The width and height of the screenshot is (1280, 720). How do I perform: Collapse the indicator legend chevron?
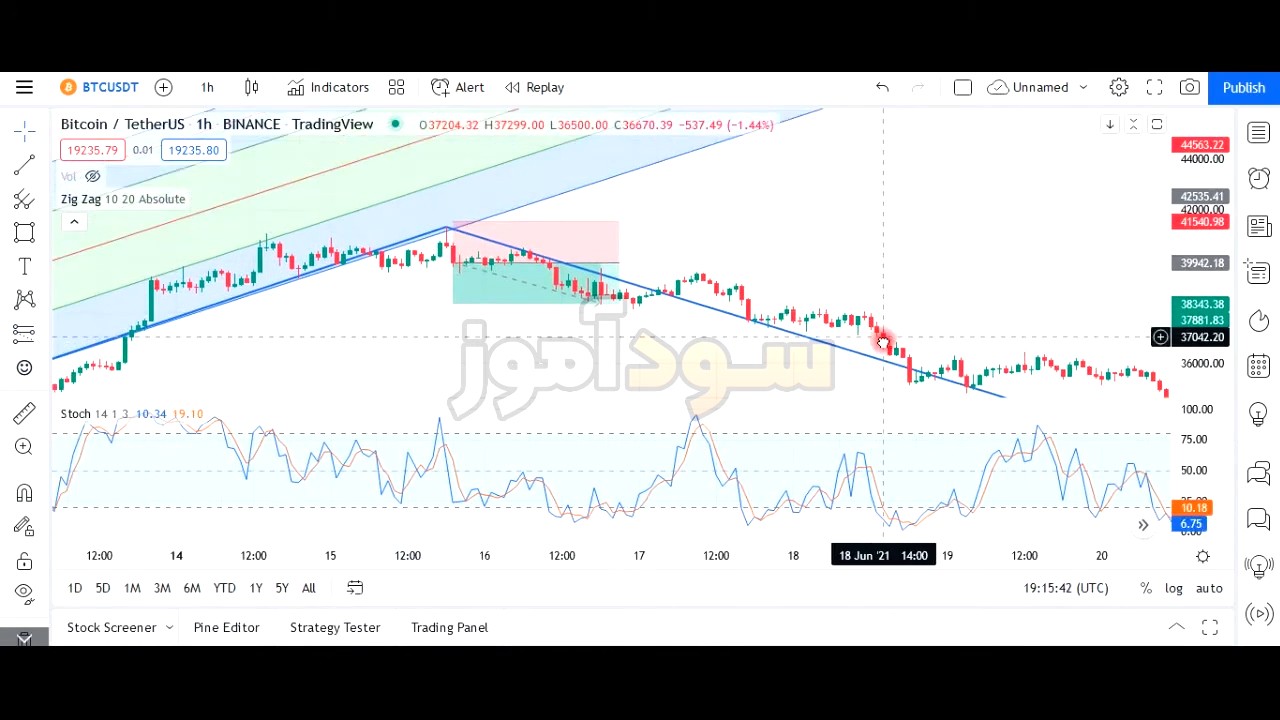[74, 221]
